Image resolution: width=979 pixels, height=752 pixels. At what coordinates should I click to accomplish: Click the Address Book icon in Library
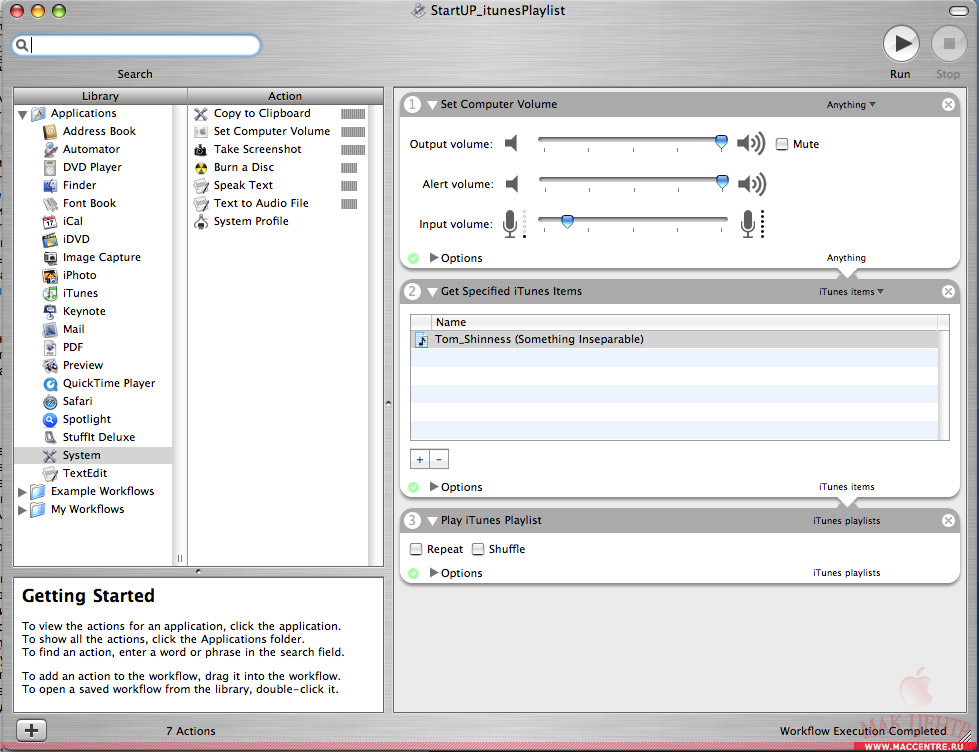click(x=50, y=132)
